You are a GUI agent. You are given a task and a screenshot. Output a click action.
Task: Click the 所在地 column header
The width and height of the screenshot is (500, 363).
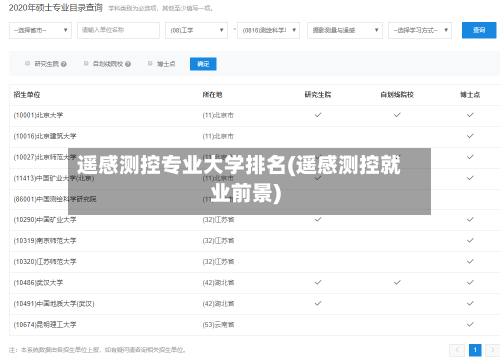point(212,95)
